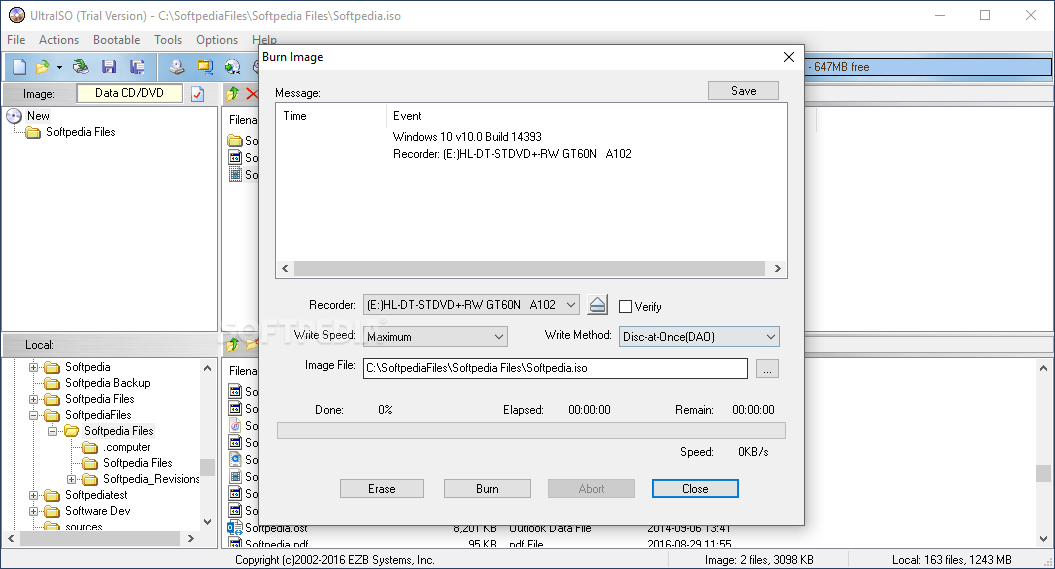Screen dimensions: 1055x569
Task: Open the Recorder drive dropdown
Action: pyautogui.click(x=571, y=305)
